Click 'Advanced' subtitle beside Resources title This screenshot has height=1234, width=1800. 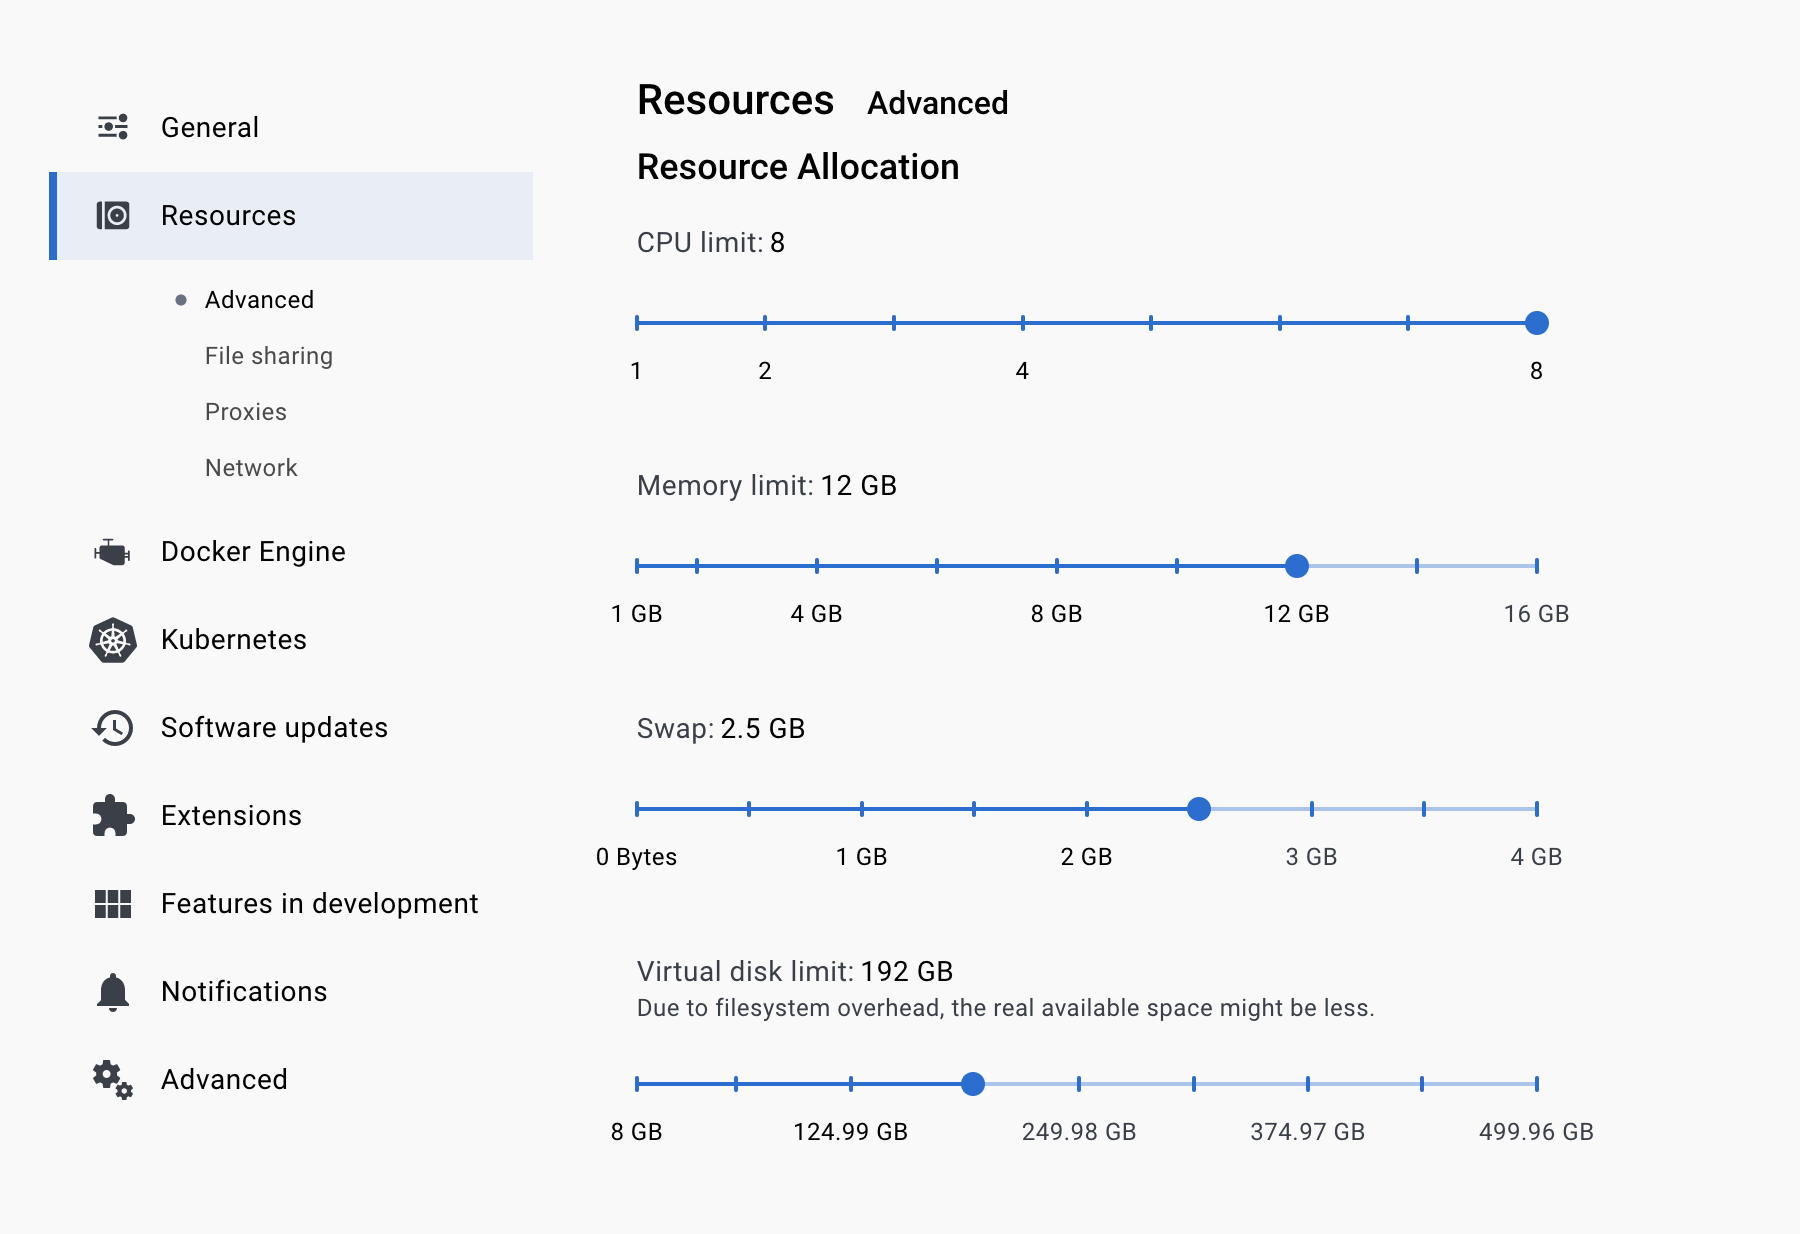click(938, 103)
